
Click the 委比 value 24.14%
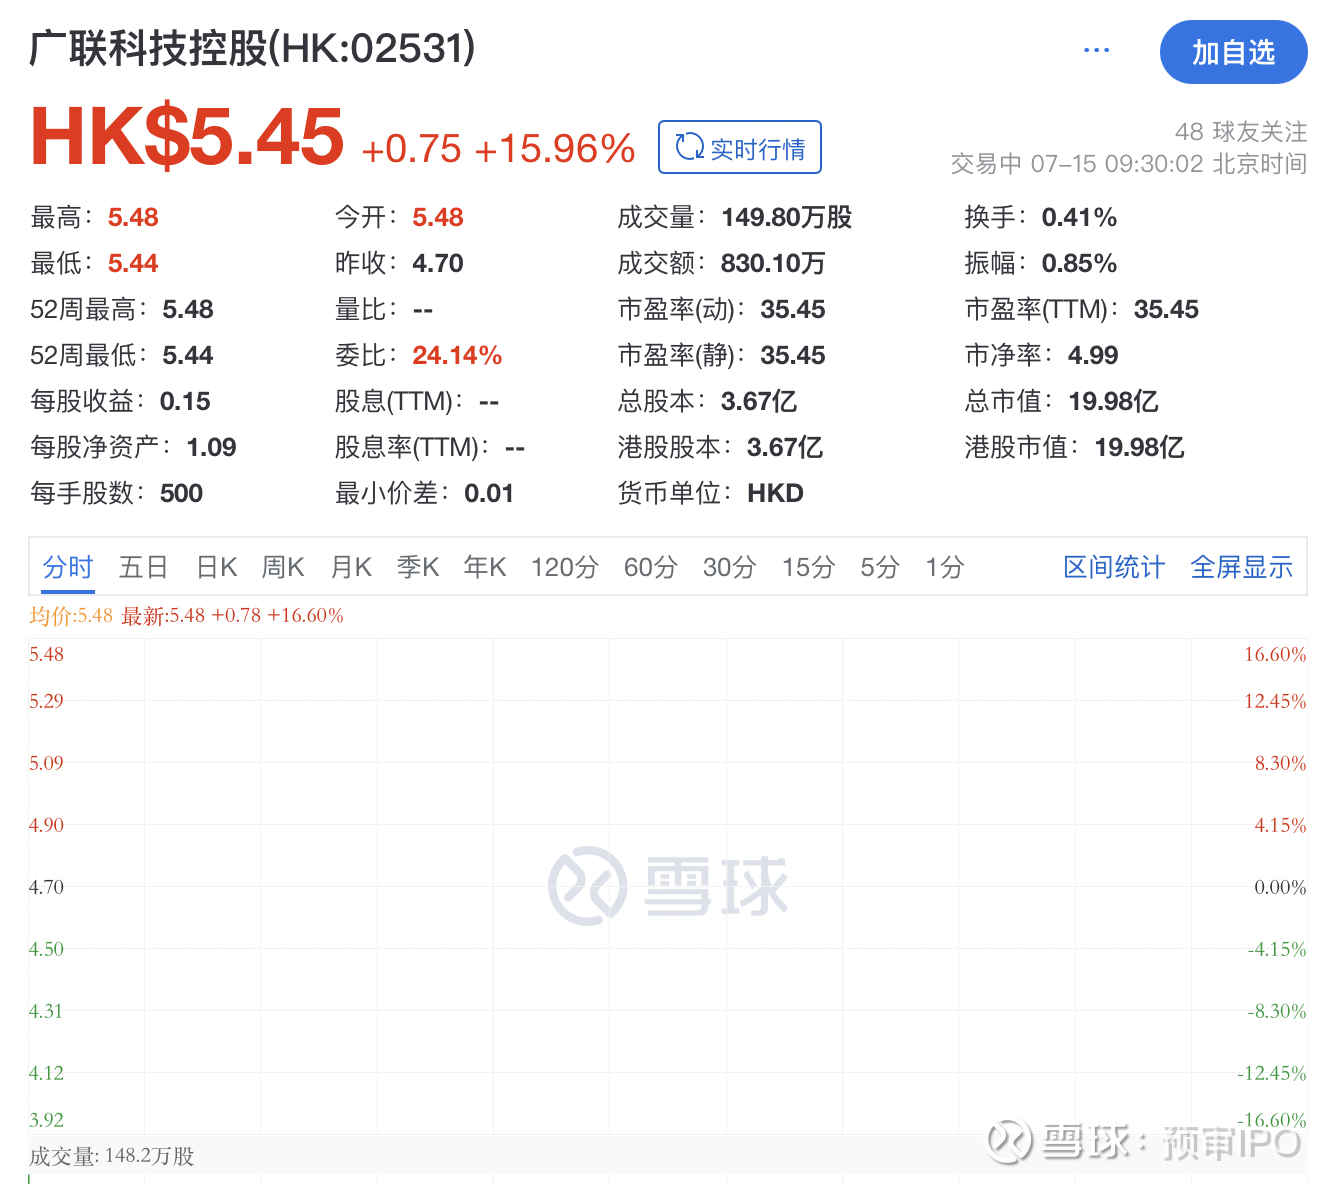click(x=457, y=355)
